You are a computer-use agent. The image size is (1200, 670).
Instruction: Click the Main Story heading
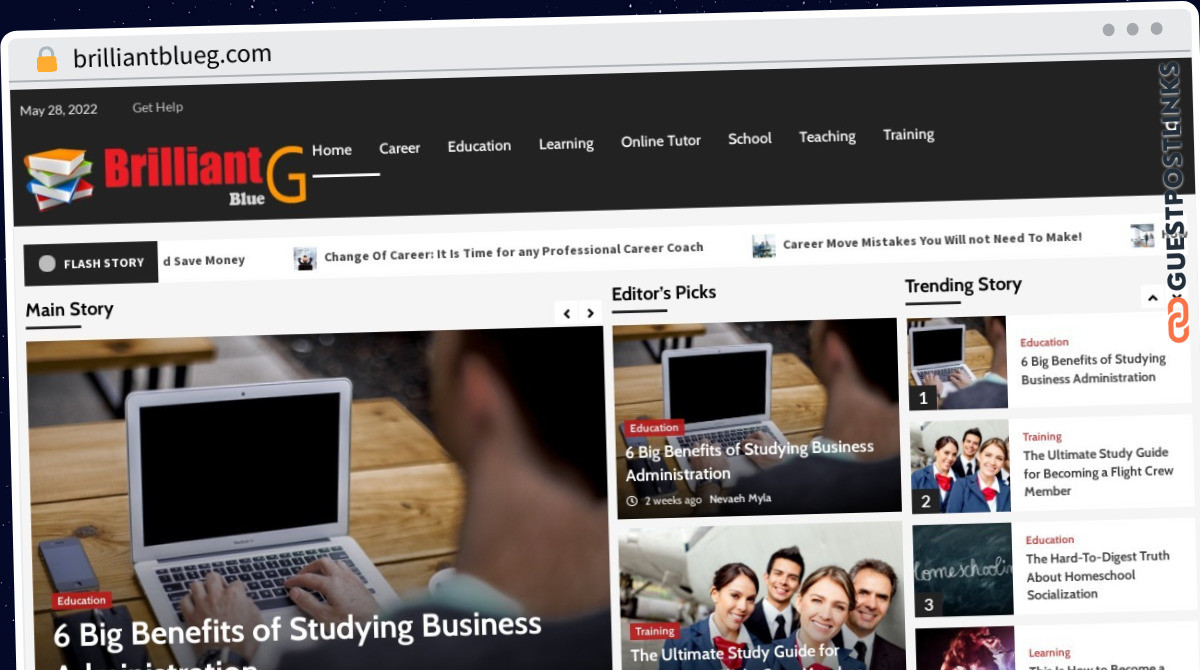pyautogui.click(x=70, y=310)
